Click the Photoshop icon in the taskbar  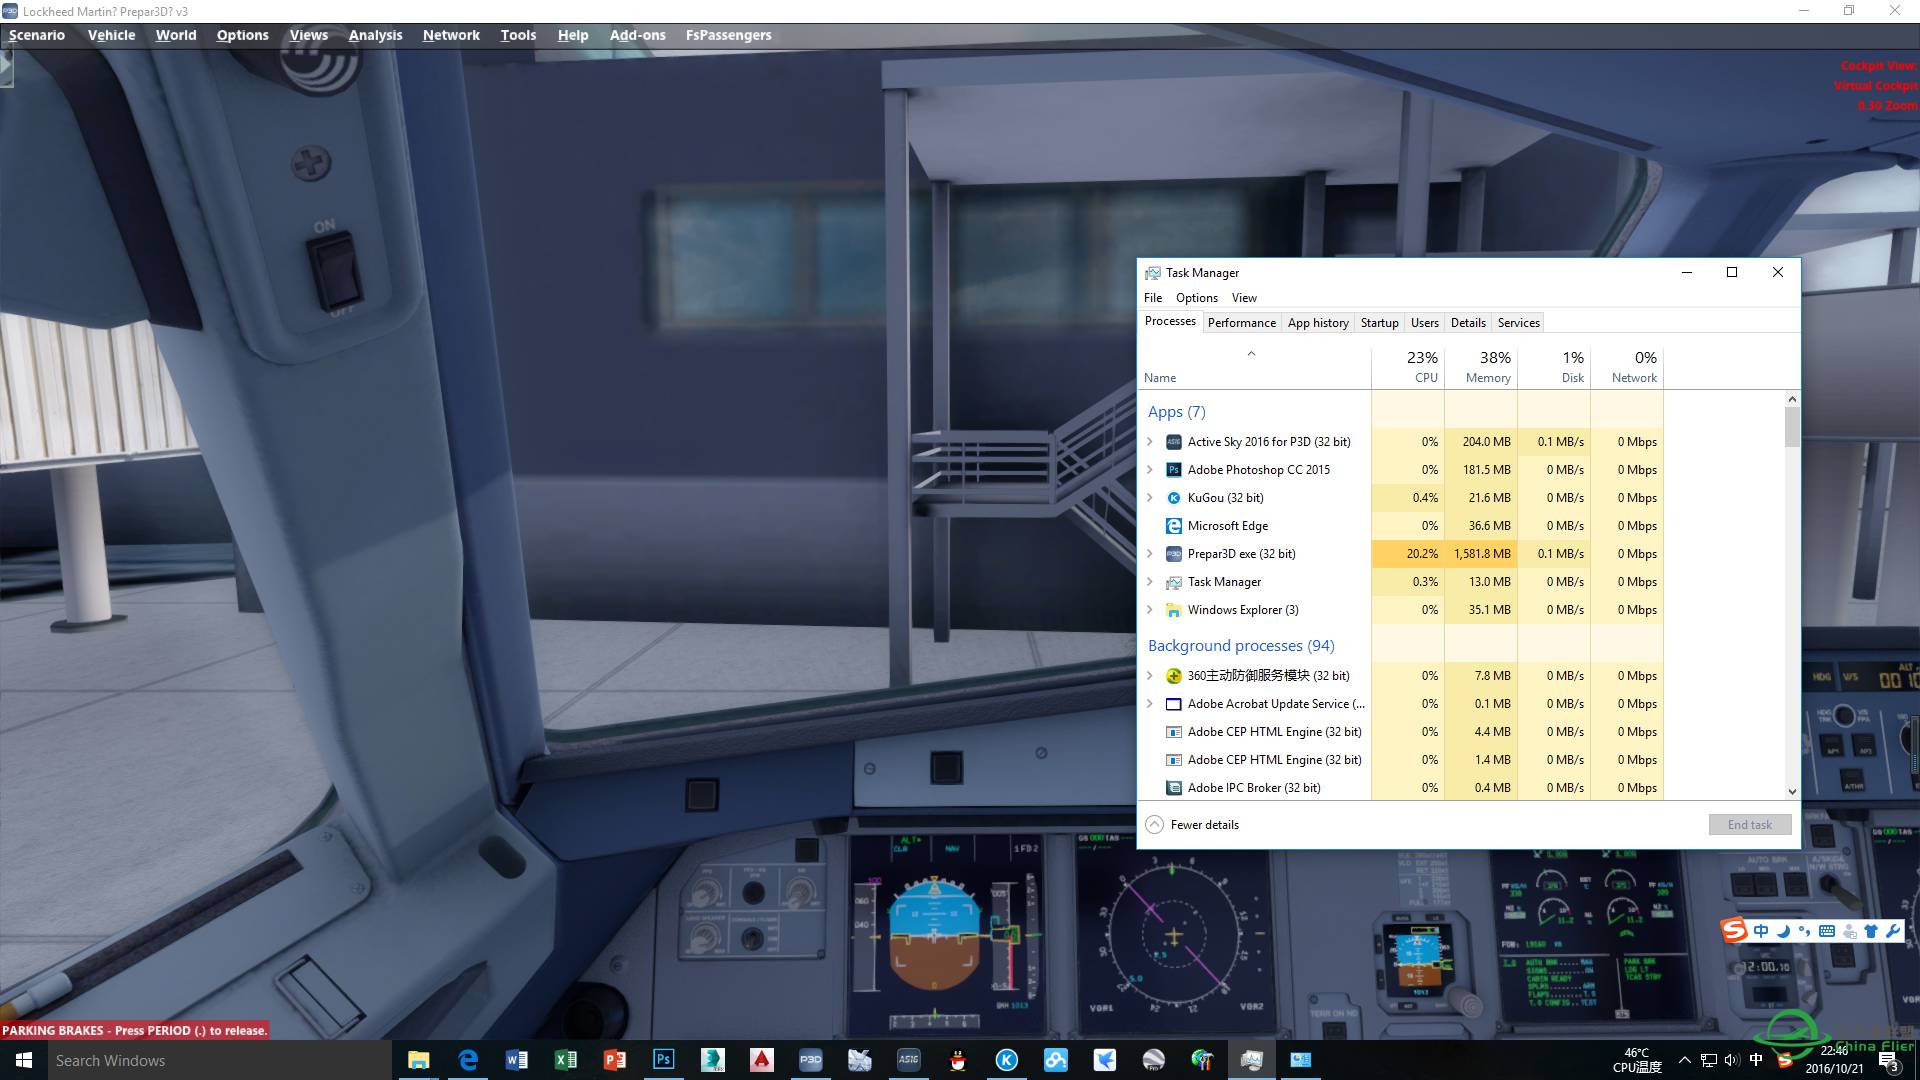click(661, 1059)
